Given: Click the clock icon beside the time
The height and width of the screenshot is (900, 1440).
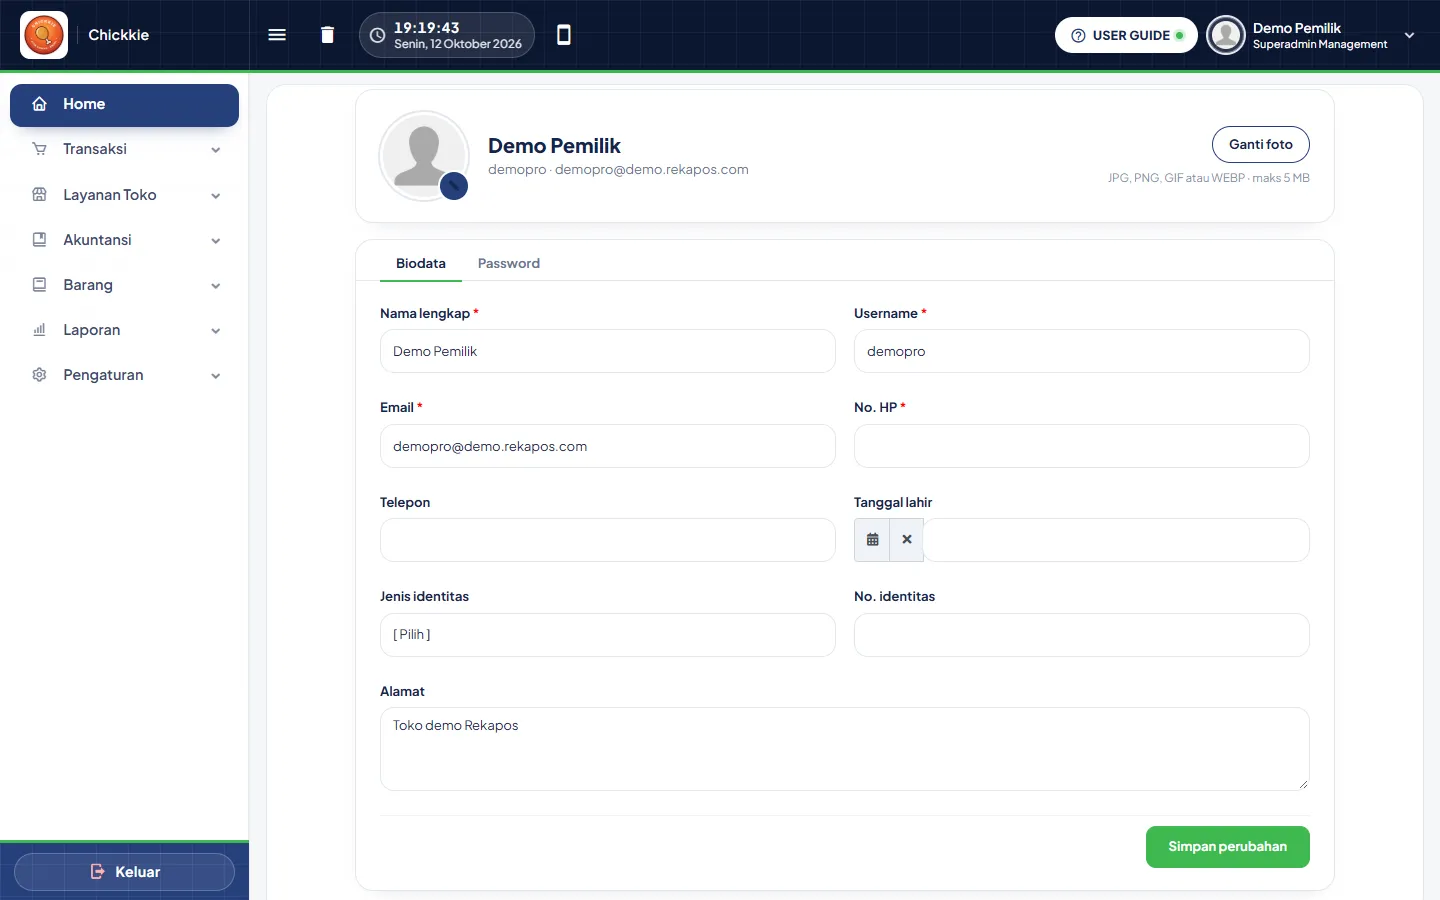Looking at the screenshot, I should click(377, 35).
